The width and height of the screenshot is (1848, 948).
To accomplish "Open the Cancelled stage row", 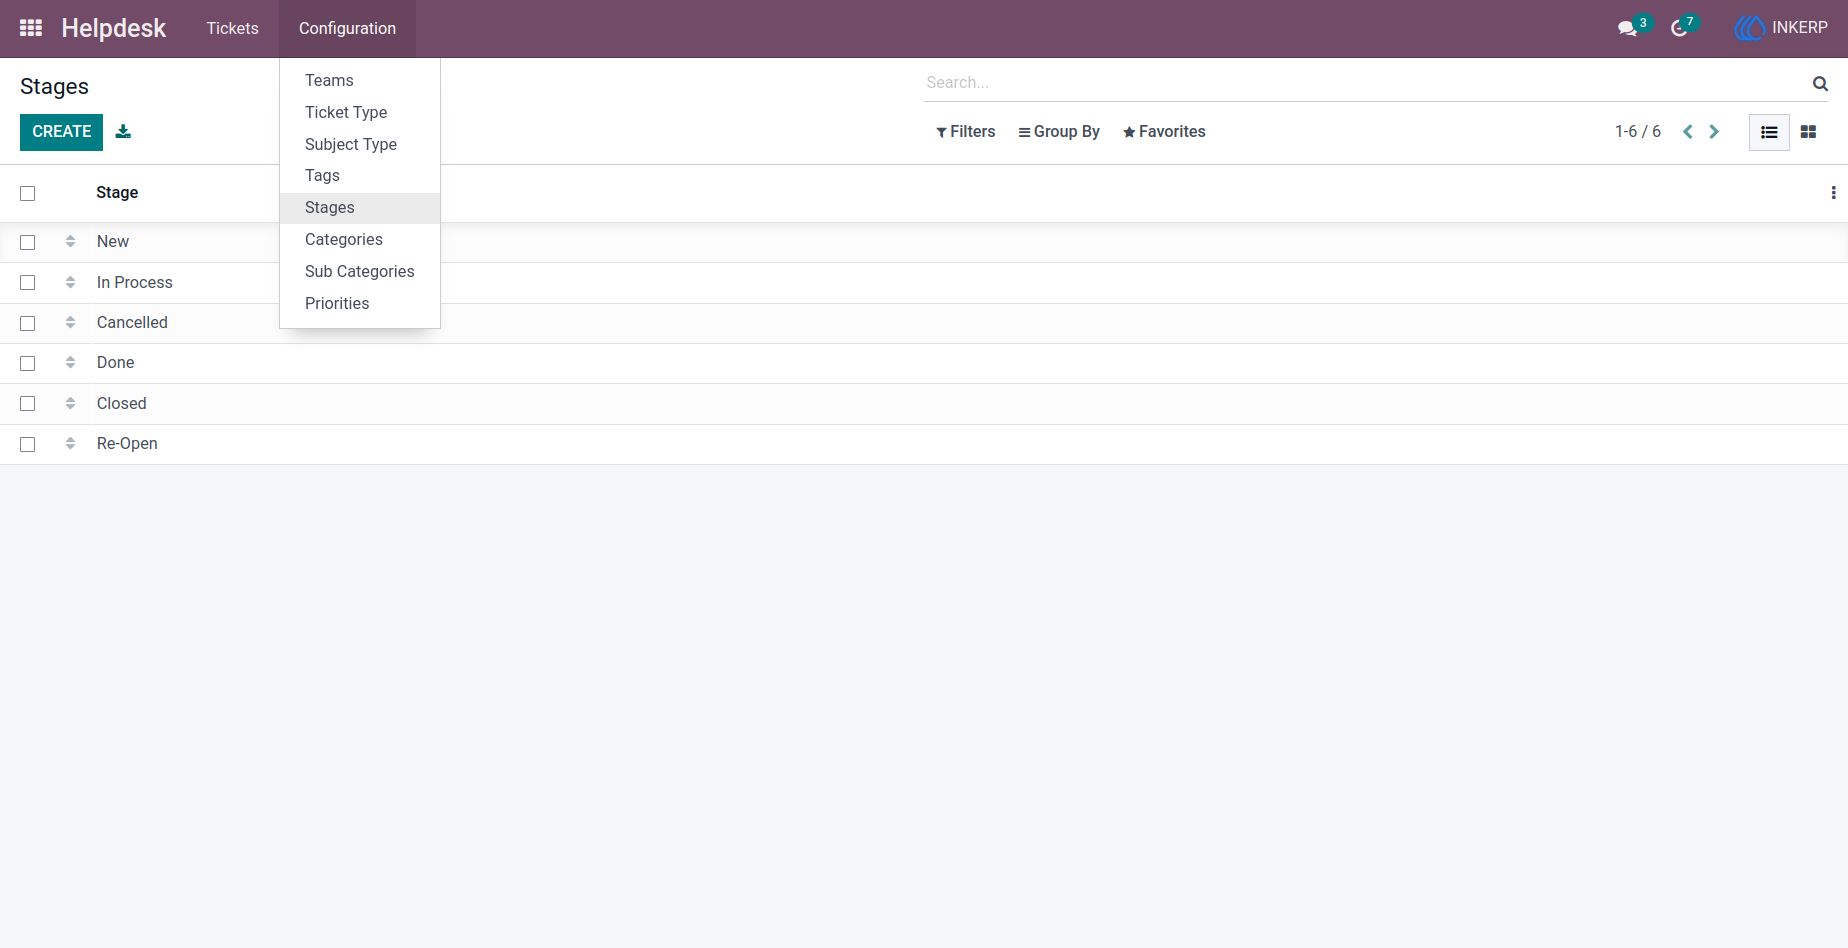I will pyautogui.click(x=924, y=323).
